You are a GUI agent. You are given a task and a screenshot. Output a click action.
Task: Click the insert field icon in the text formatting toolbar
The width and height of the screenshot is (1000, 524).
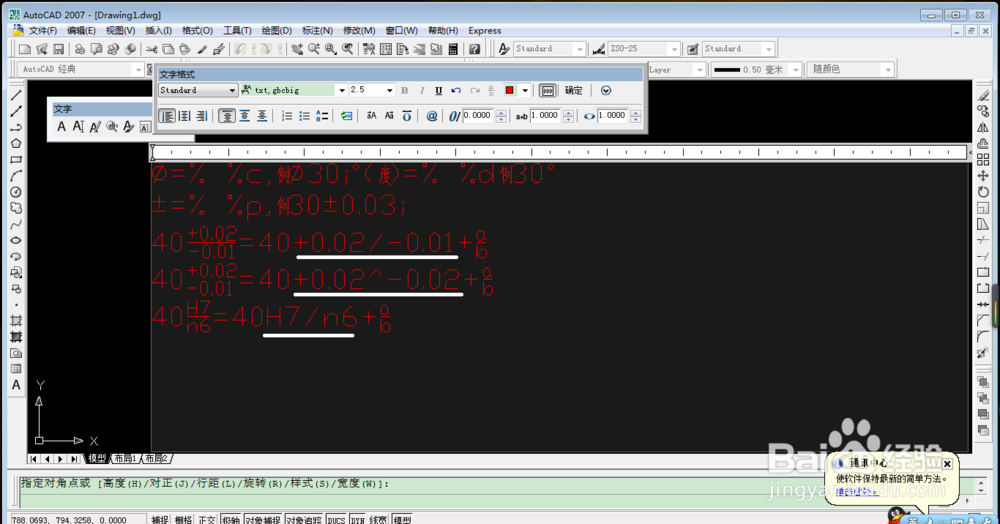pyautogui.click(x=346, y=115)
